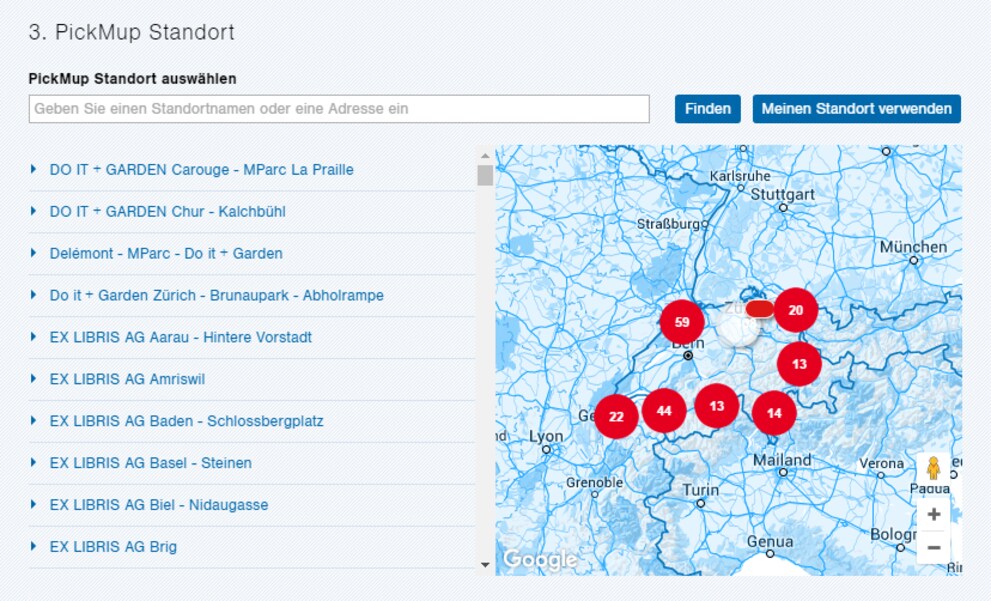
Task: Expand EX LIBRIS Basel Steinen arrow
Action: [x=33, y=463]
